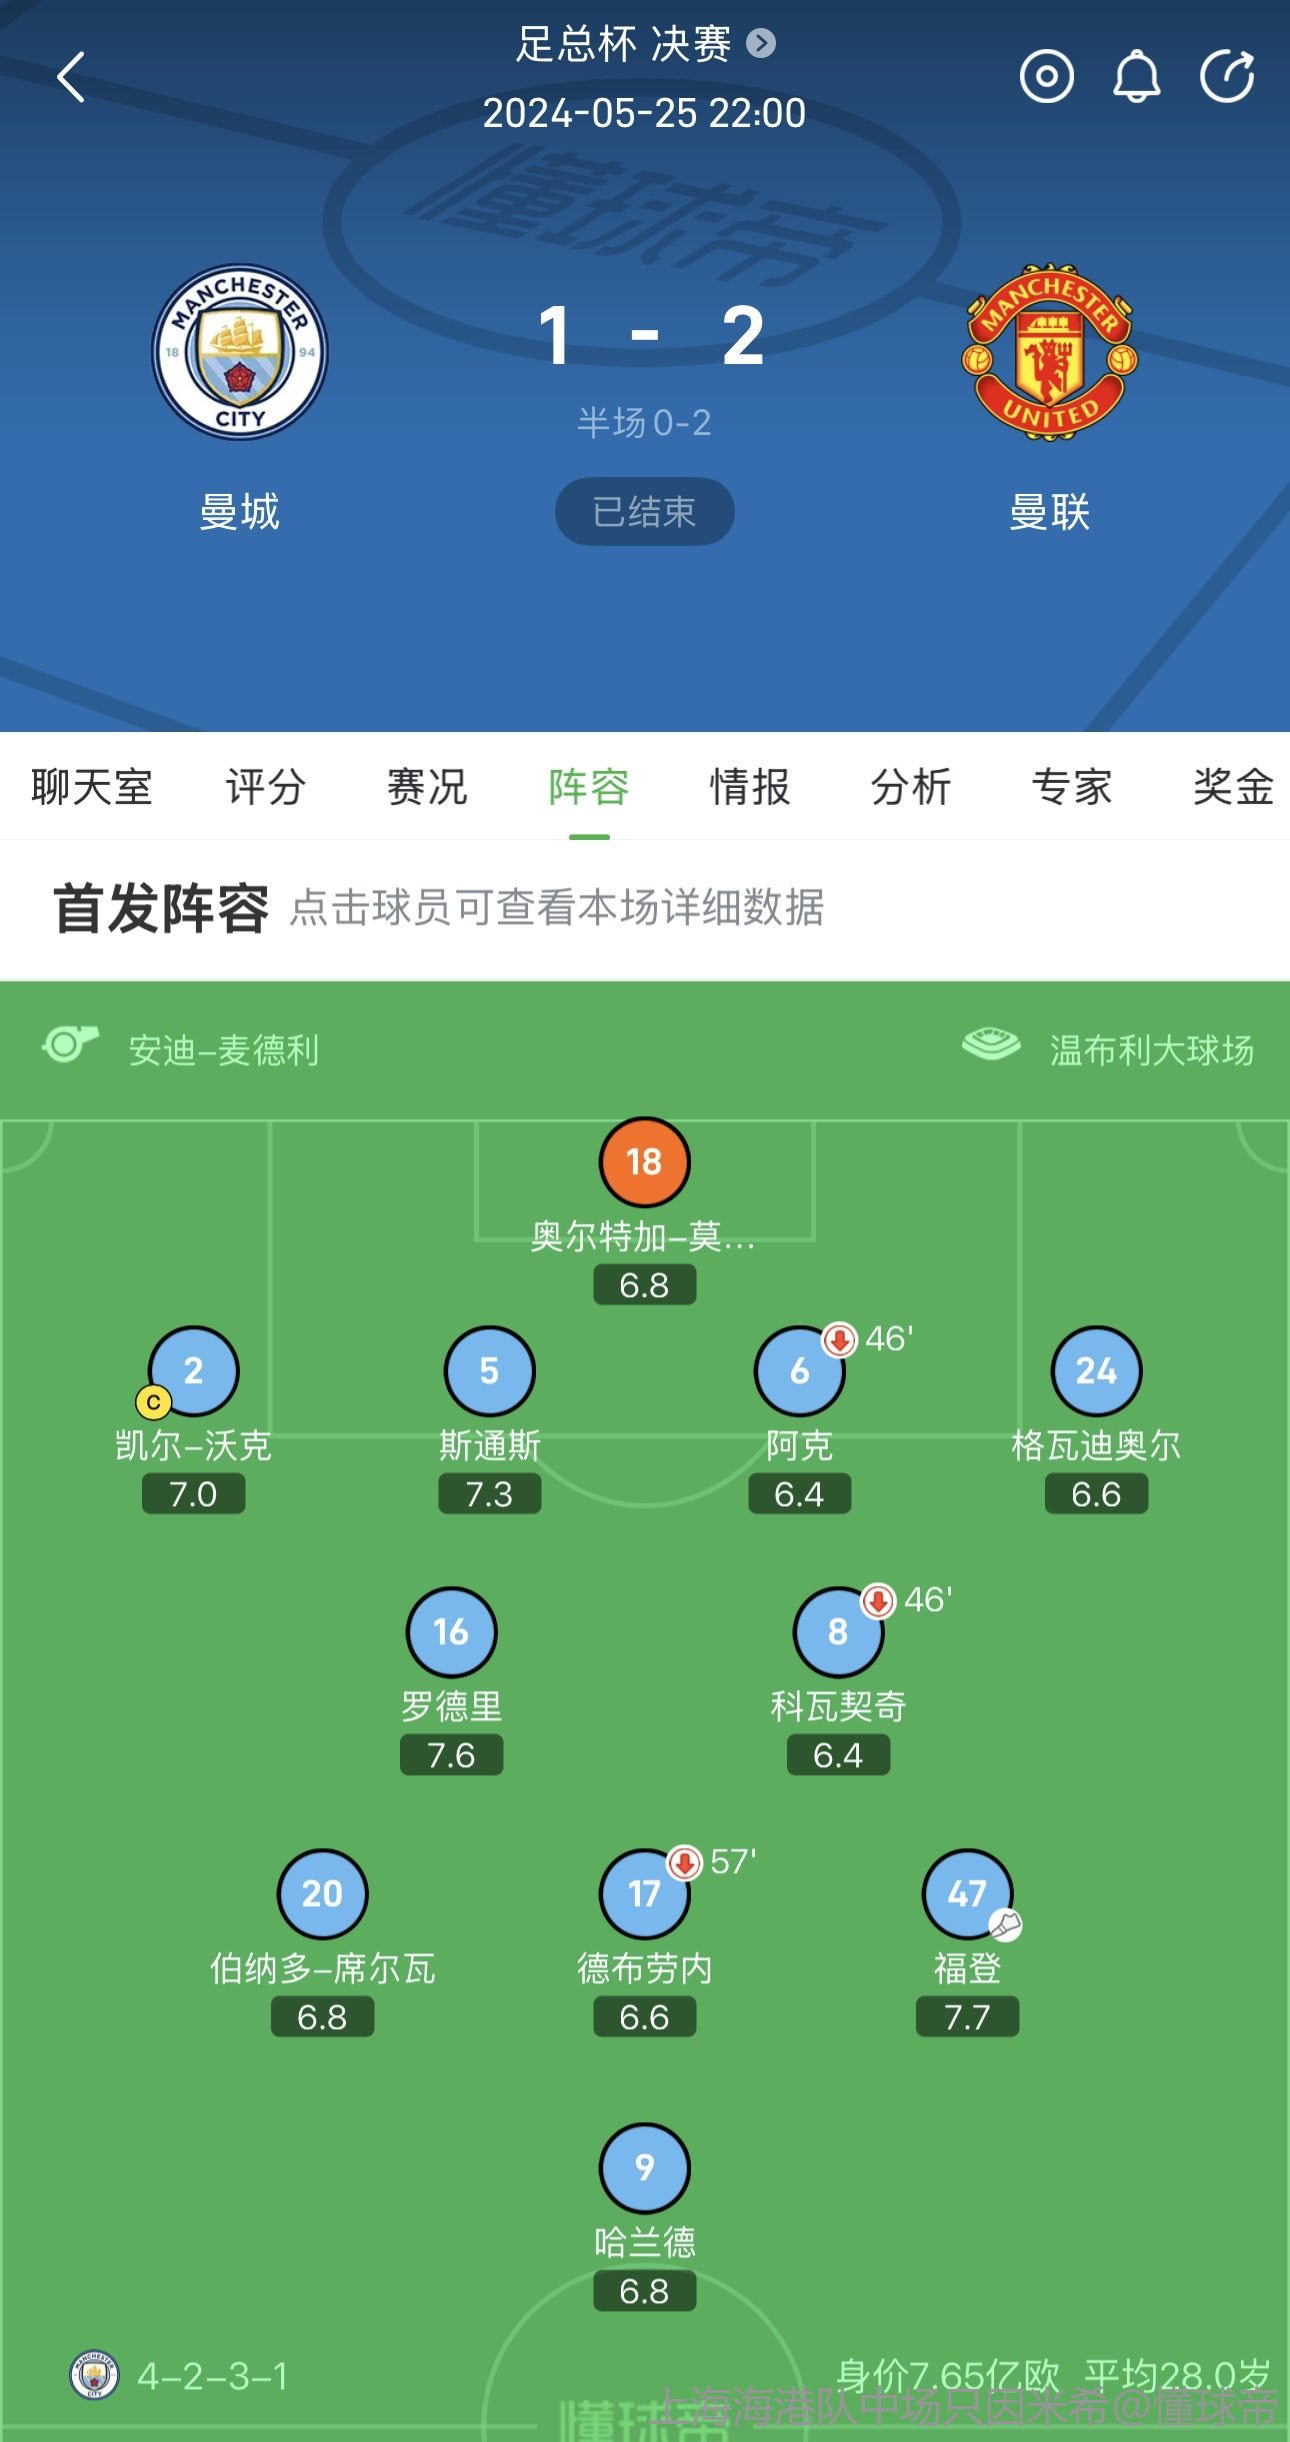Switch to 聊天室 tab

click(x=91, y=787)
